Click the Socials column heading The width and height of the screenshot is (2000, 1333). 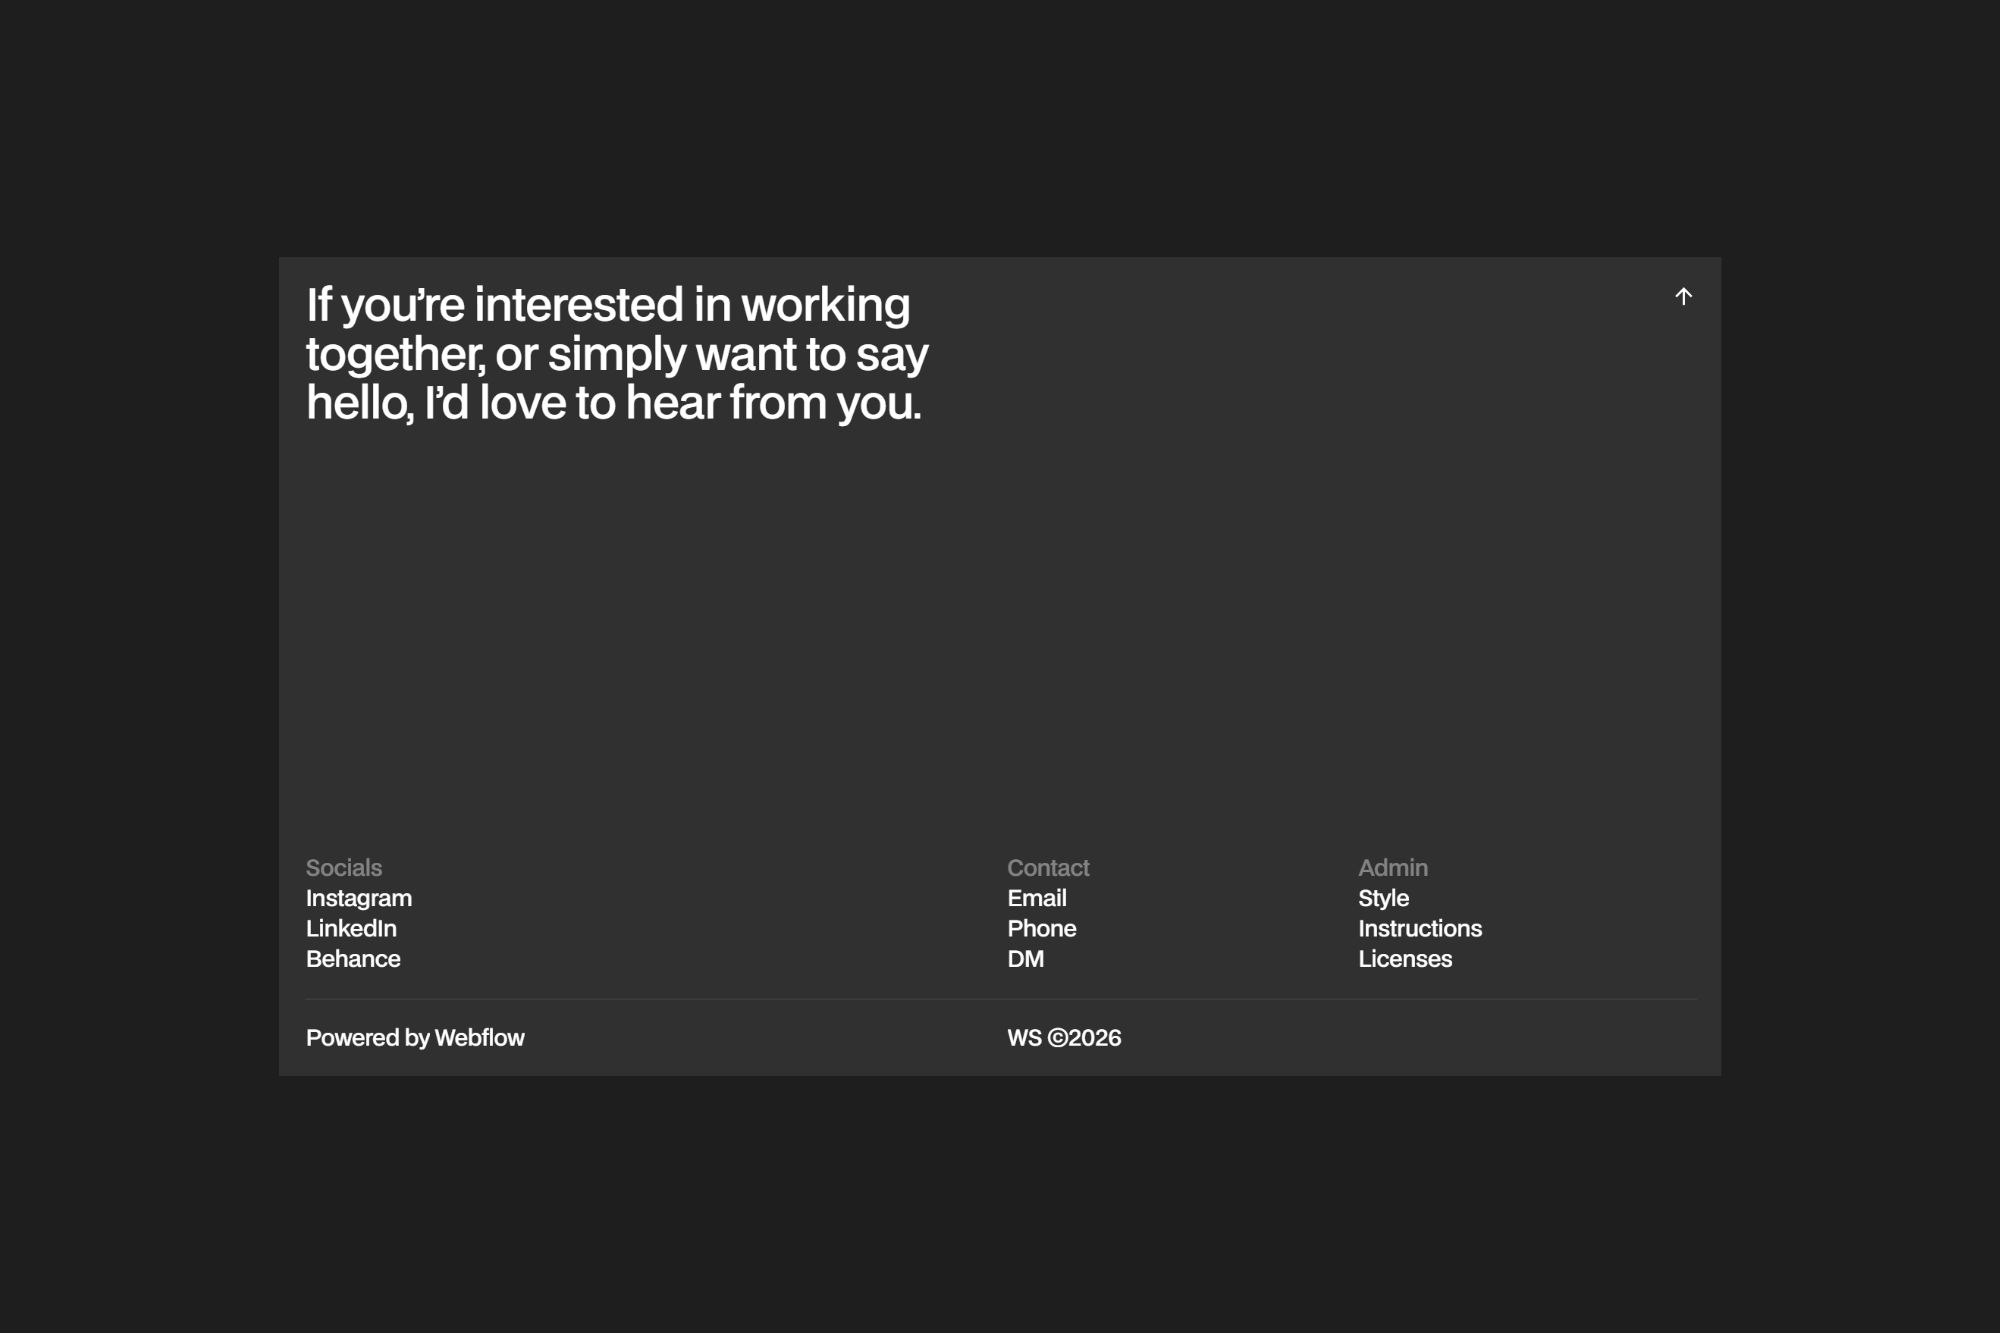pyautogui.click(x=343, y=868)
